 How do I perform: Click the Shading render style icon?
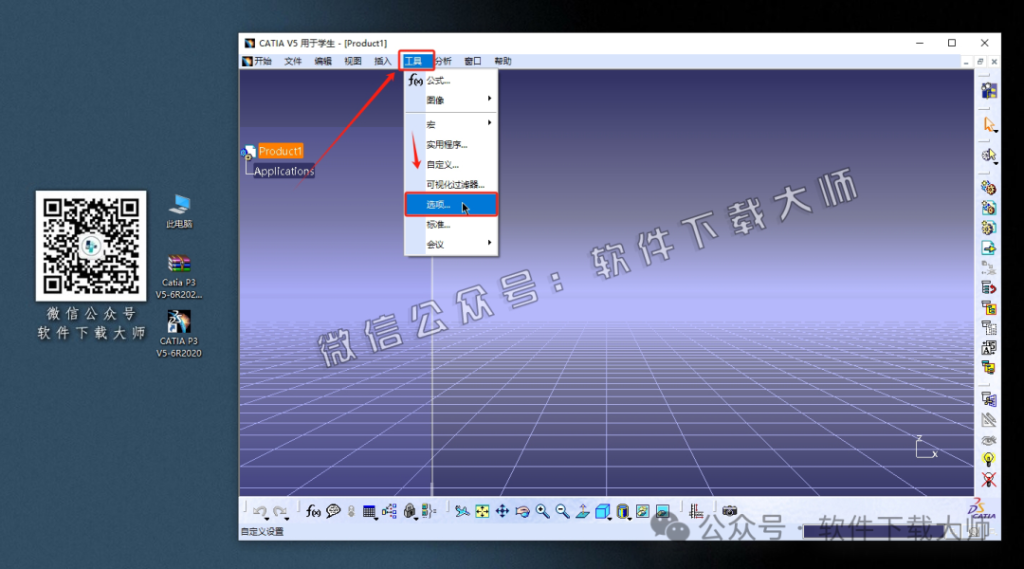coord(622,511)
